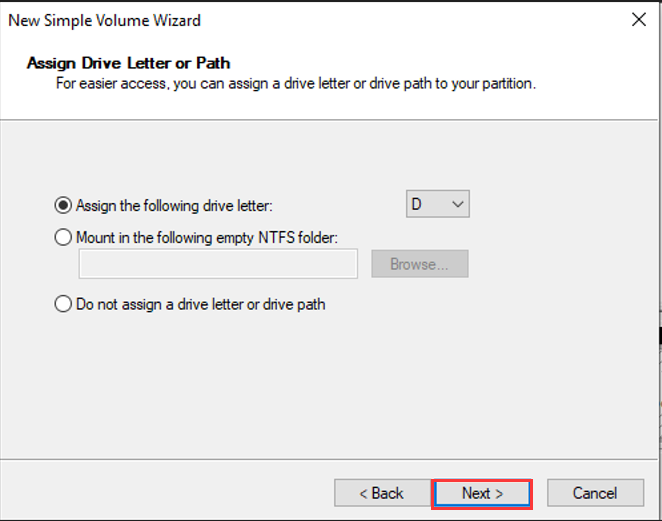Screen dimensions: 662x521
Task: Click the 'For easier access' description text
Action: (295, 84)
